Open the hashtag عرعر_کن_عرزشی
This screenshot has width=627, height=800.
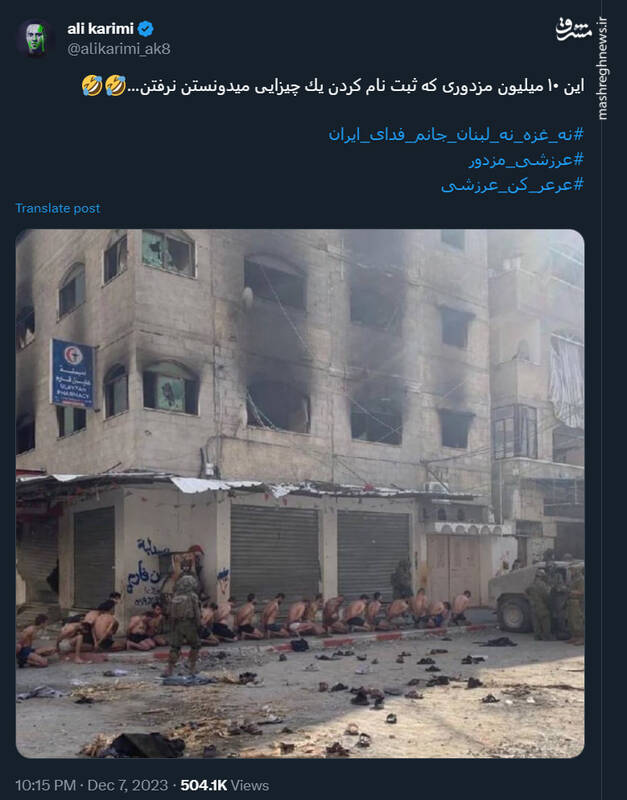[x=512, y=185]
